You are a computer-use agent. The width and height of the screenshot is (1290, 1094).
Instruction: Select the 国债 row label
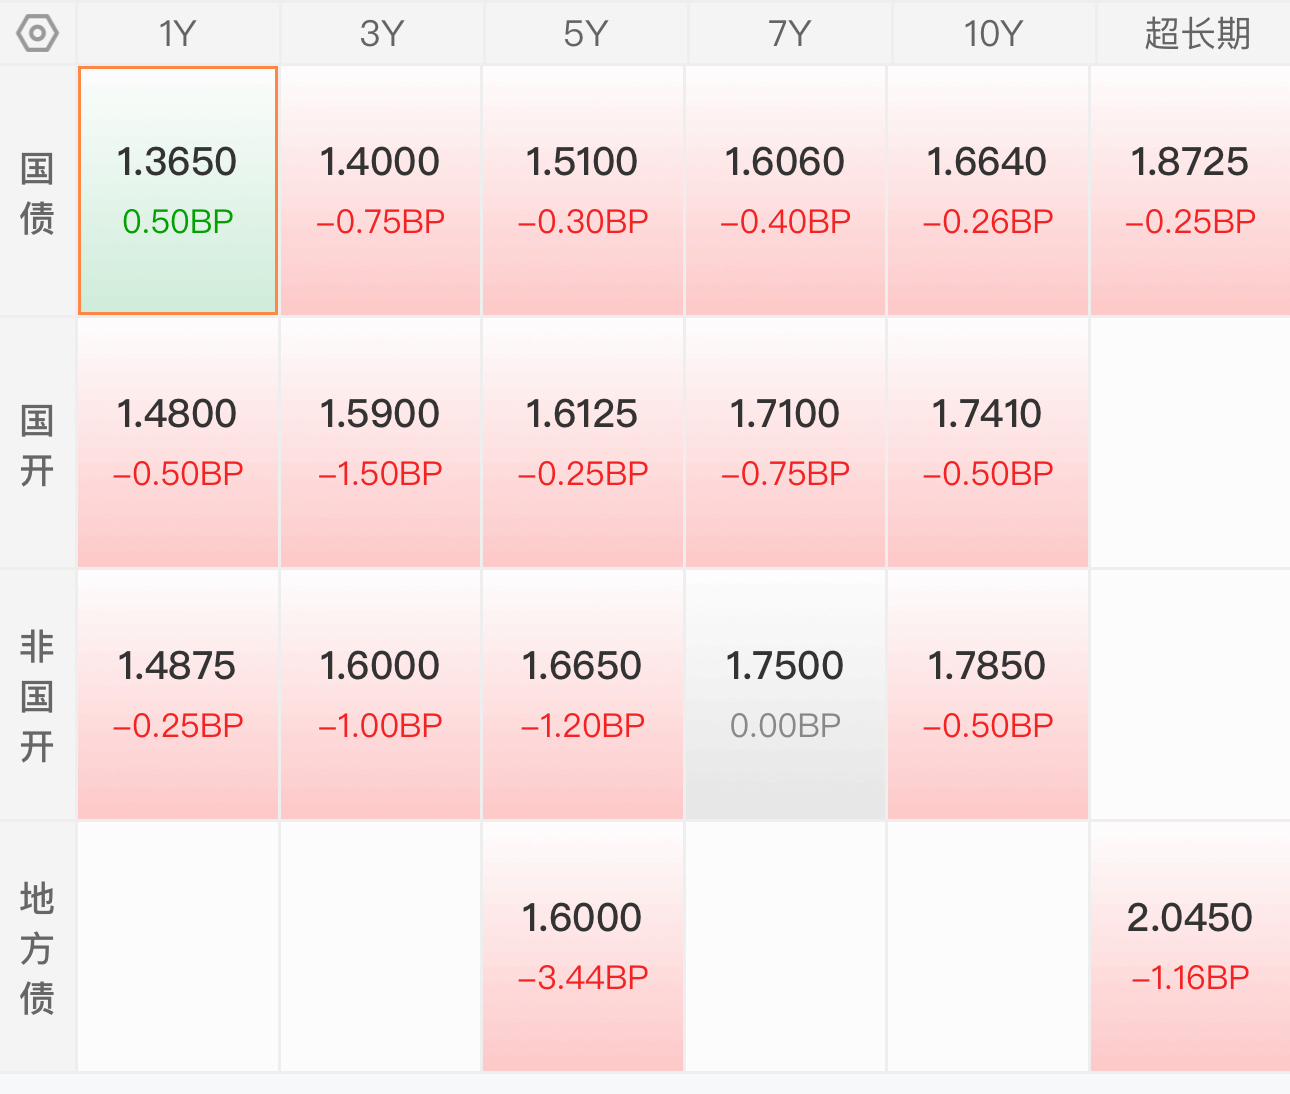tap(37, 193)
